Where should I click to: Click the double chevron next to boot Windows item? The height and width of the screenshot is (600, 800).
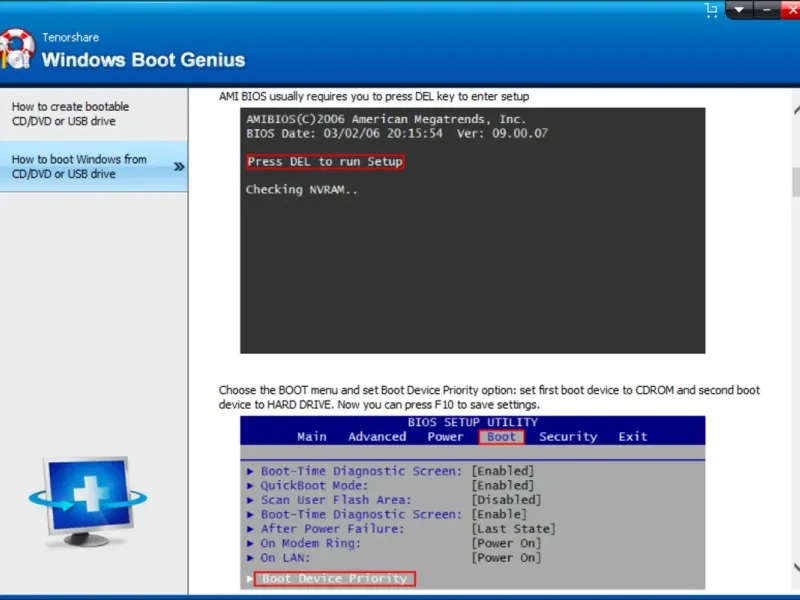tap(179, 166)
